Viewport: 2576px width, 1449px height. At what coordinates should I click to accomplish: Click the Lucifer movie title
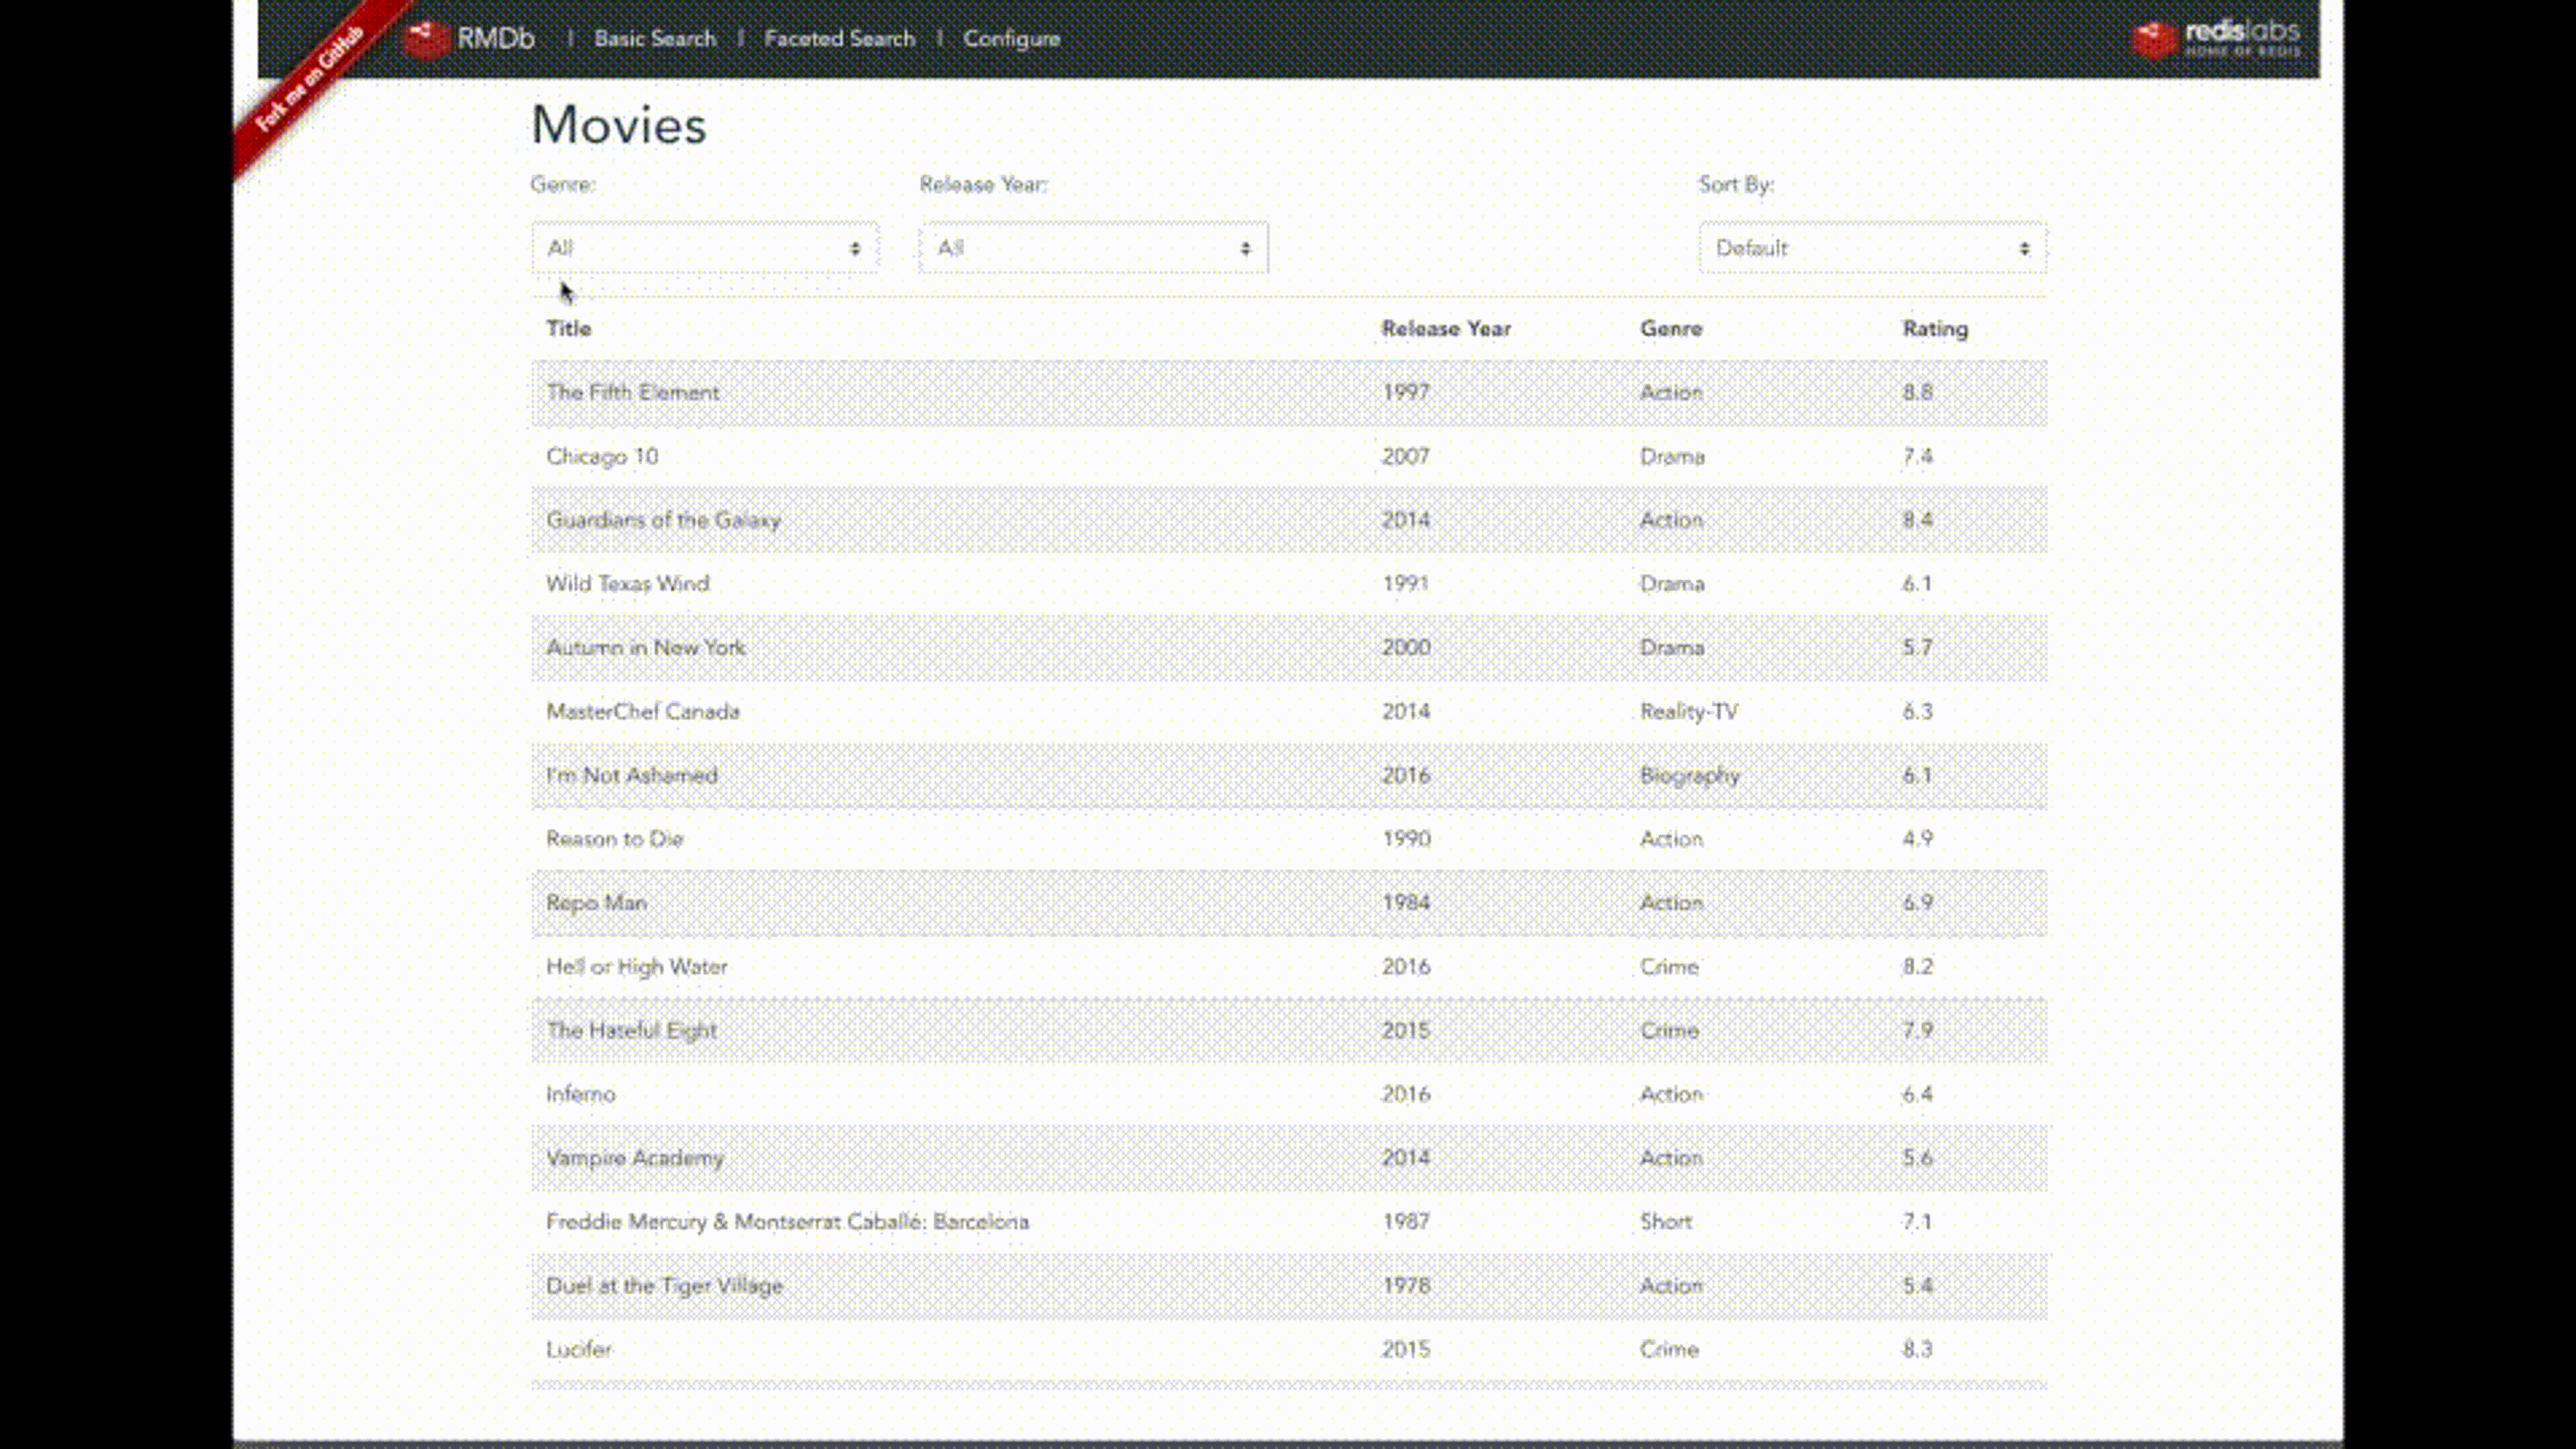pyautogui.click(x=578, y=1350)
